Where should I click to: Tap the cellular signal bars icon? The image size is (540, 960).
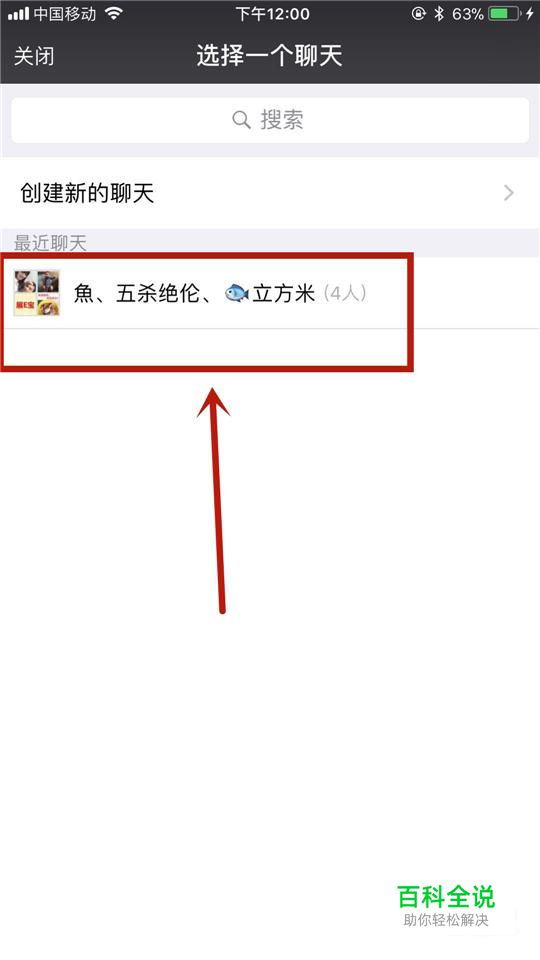tap(18, 13)
